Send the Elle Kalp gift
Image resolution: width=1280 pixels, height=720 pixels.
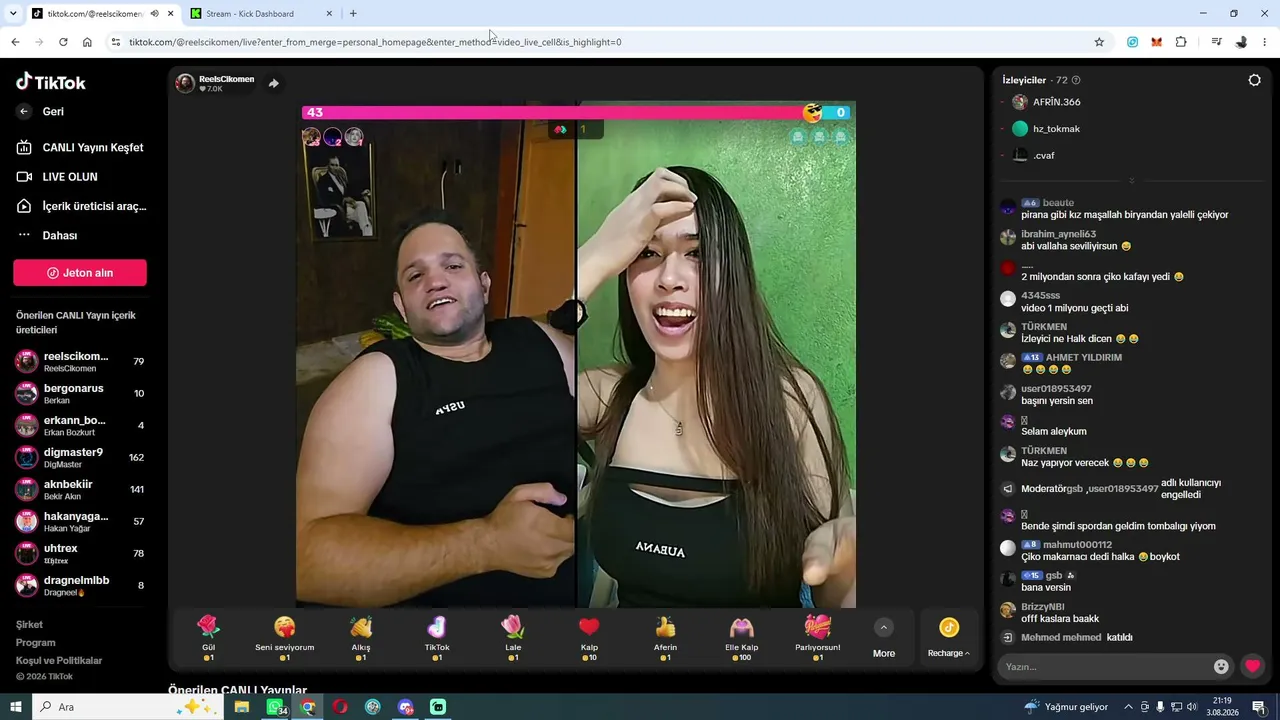pyautogui.click(x=741, y=637)
